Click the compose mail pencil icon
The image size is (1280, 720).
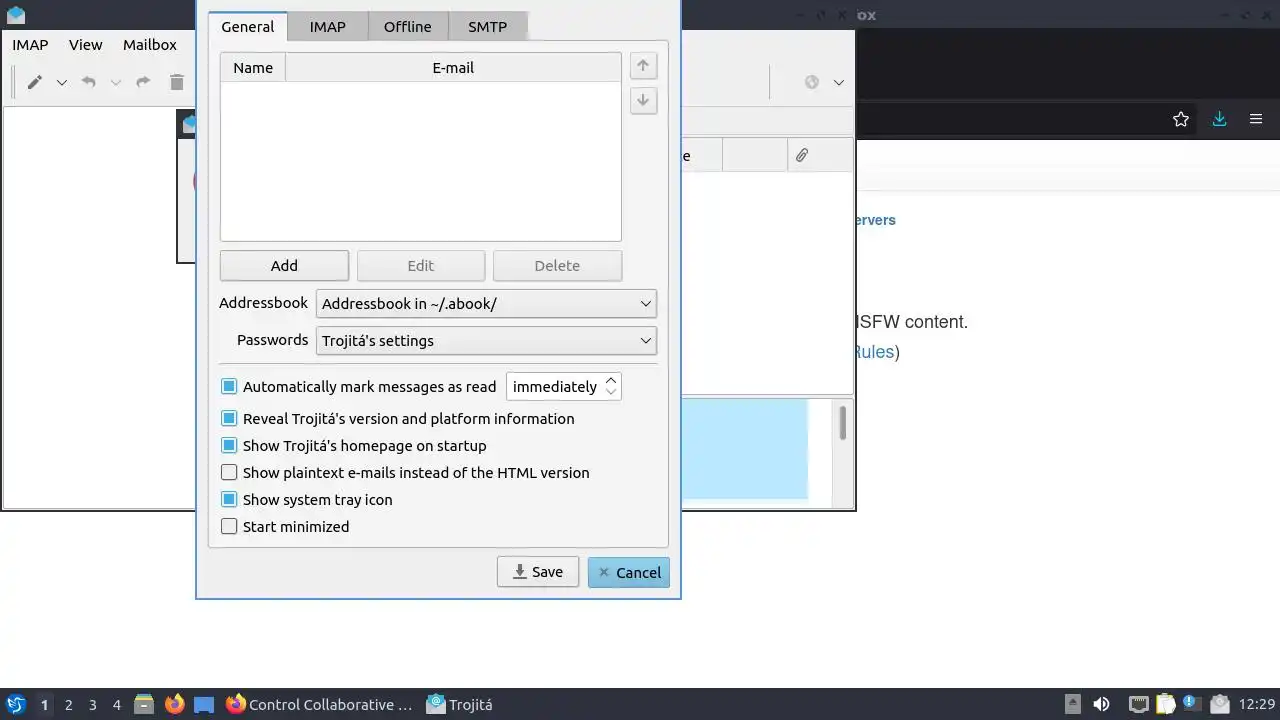(35, 82)
